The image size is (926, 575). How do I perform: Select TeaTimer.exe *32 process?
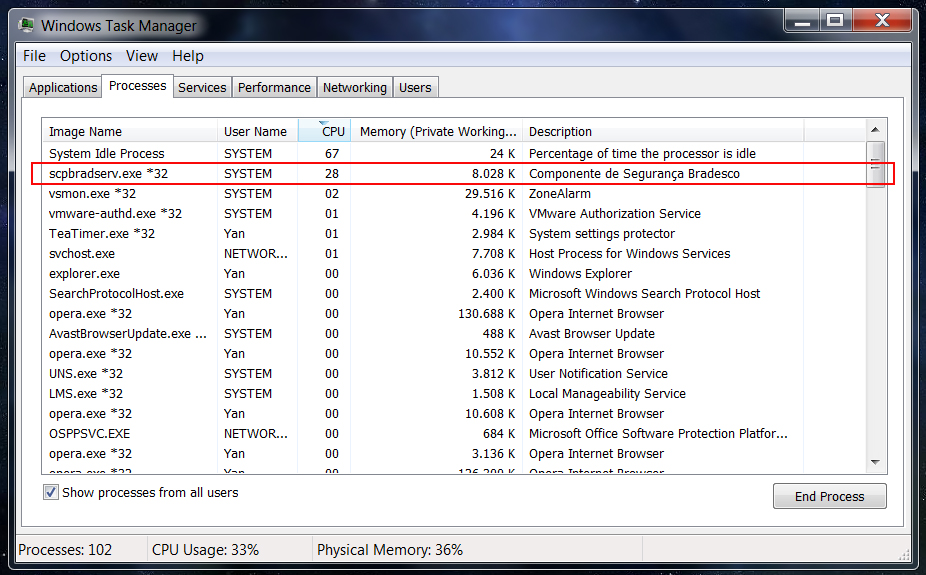pos(453,234)
